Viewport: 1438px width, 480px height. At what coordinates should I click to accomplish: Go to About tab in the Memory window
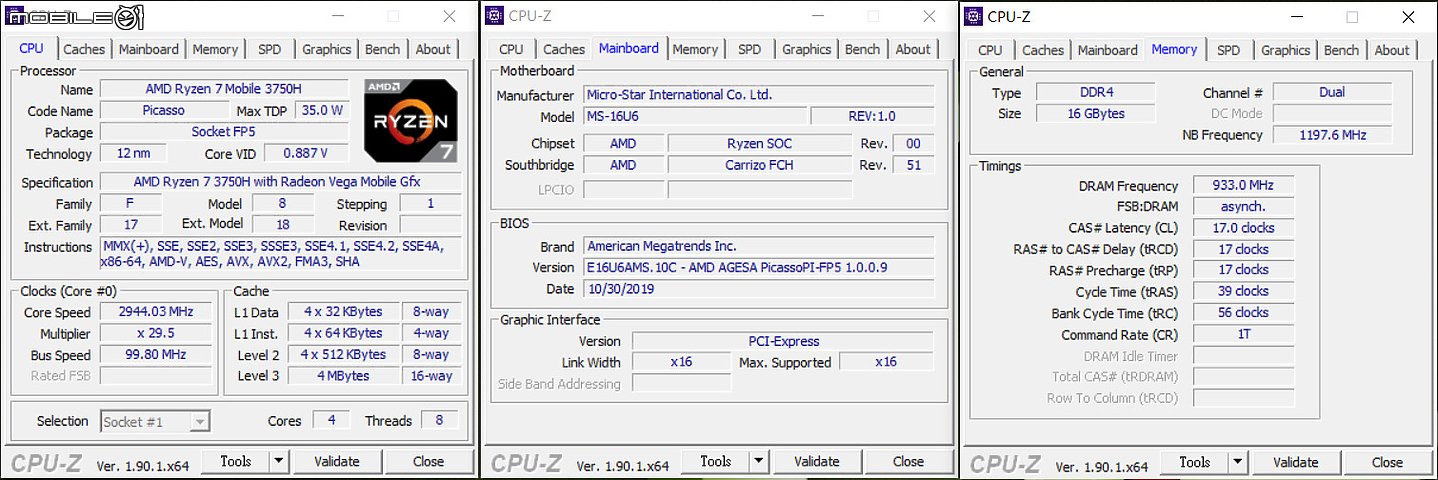pyautogui.click(x=1392, y=50)
